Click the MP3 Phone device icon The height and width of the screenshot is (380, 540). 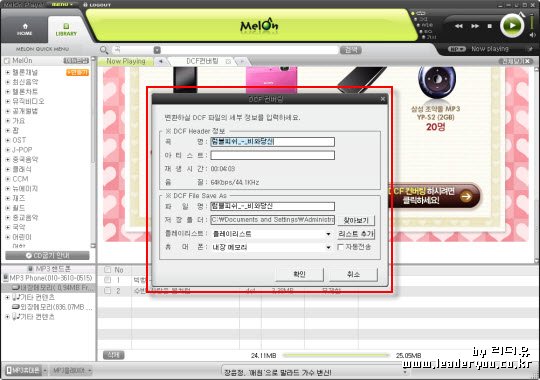pos(6,278)
